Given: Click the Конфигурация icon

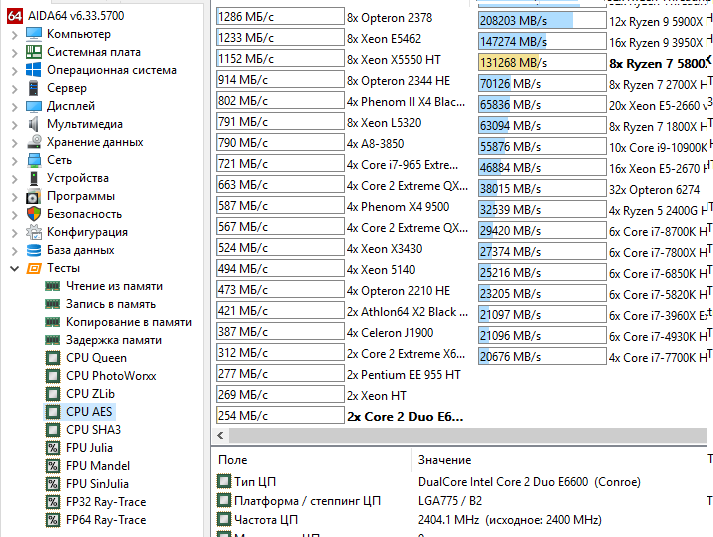Looking at the screenshot, I should tap(34, 232).
